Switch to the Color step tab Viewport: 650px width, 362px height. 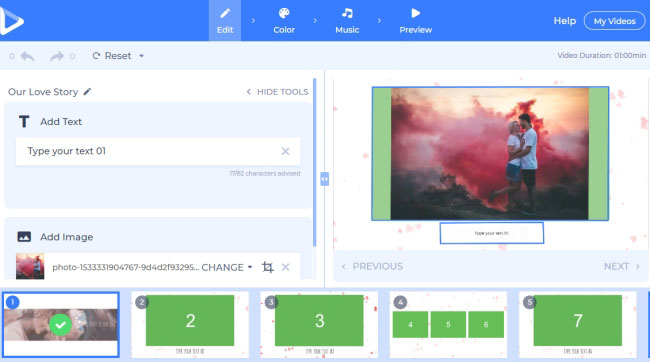click(x=284, y=21)
